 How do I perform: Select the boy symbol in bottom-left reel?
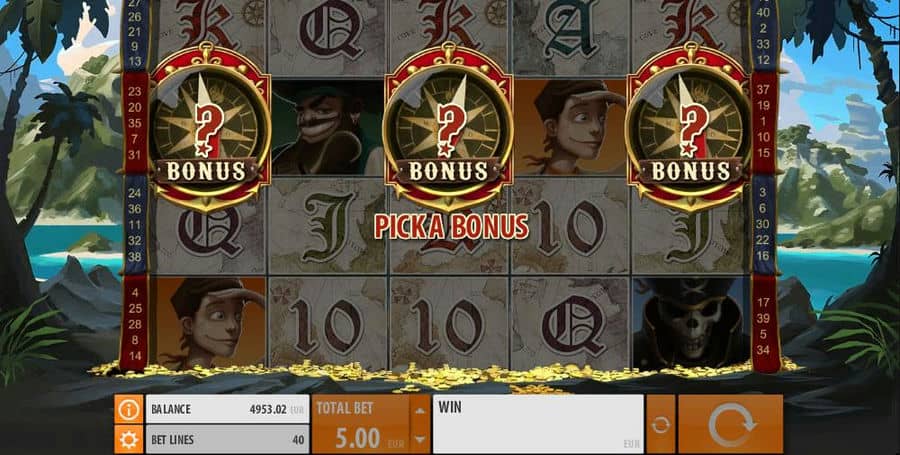click(209, 324)
